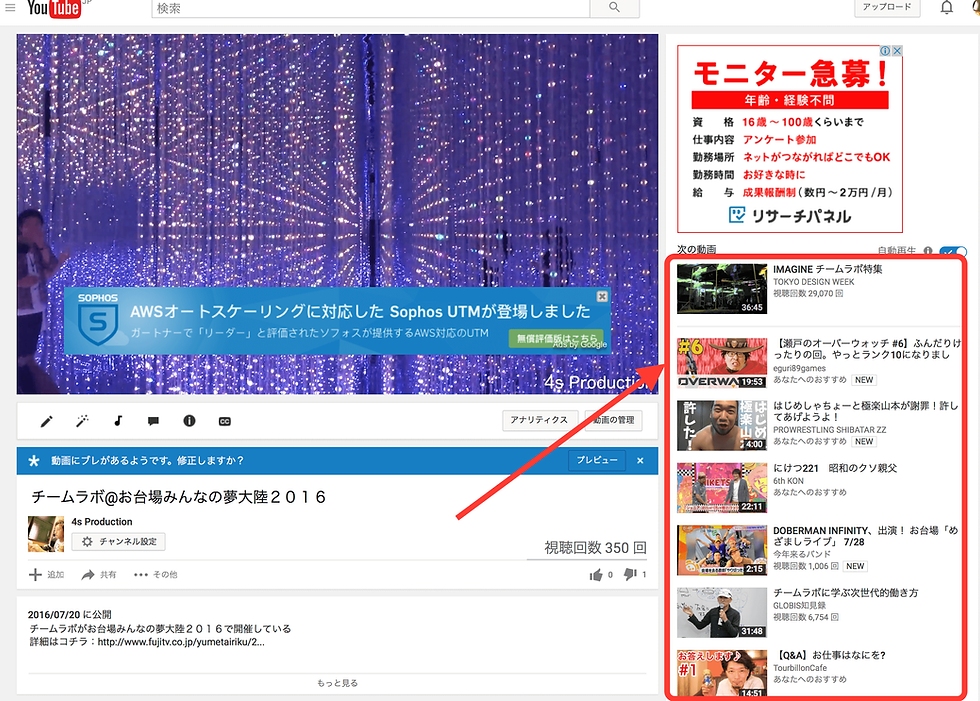The image size is (980, 701).
Task: Click the モニター急募 banner advertisement
Action: point(790,139)
